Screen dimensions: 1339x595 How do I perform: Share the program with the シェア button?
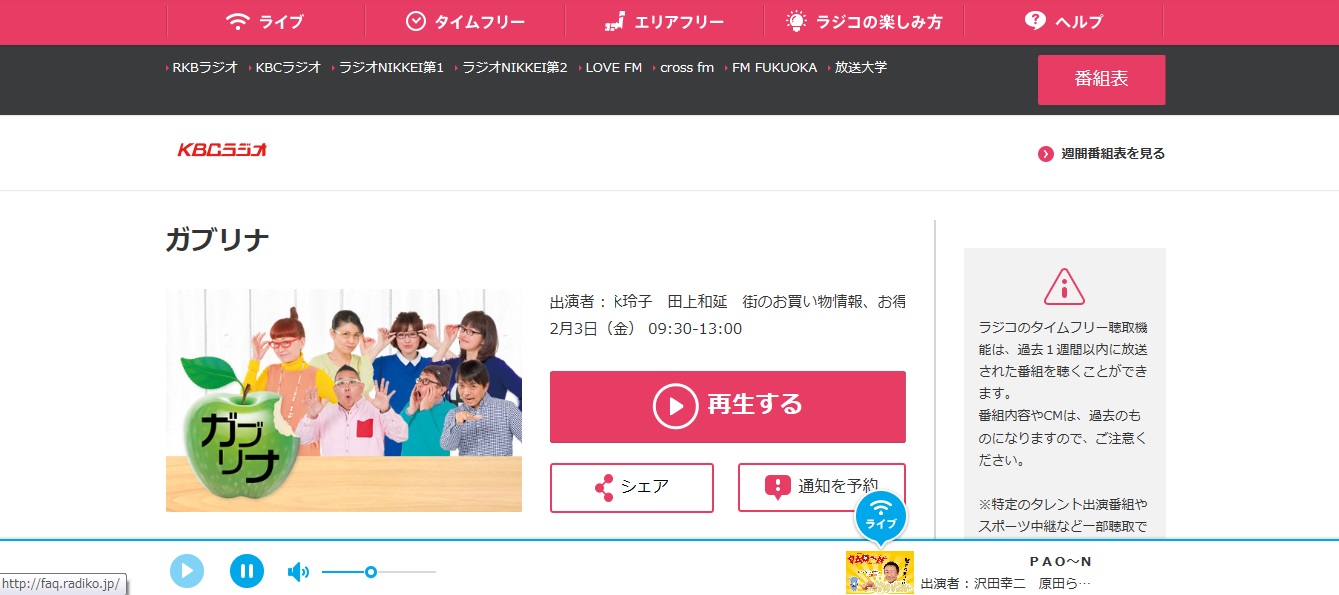(632, 487)
